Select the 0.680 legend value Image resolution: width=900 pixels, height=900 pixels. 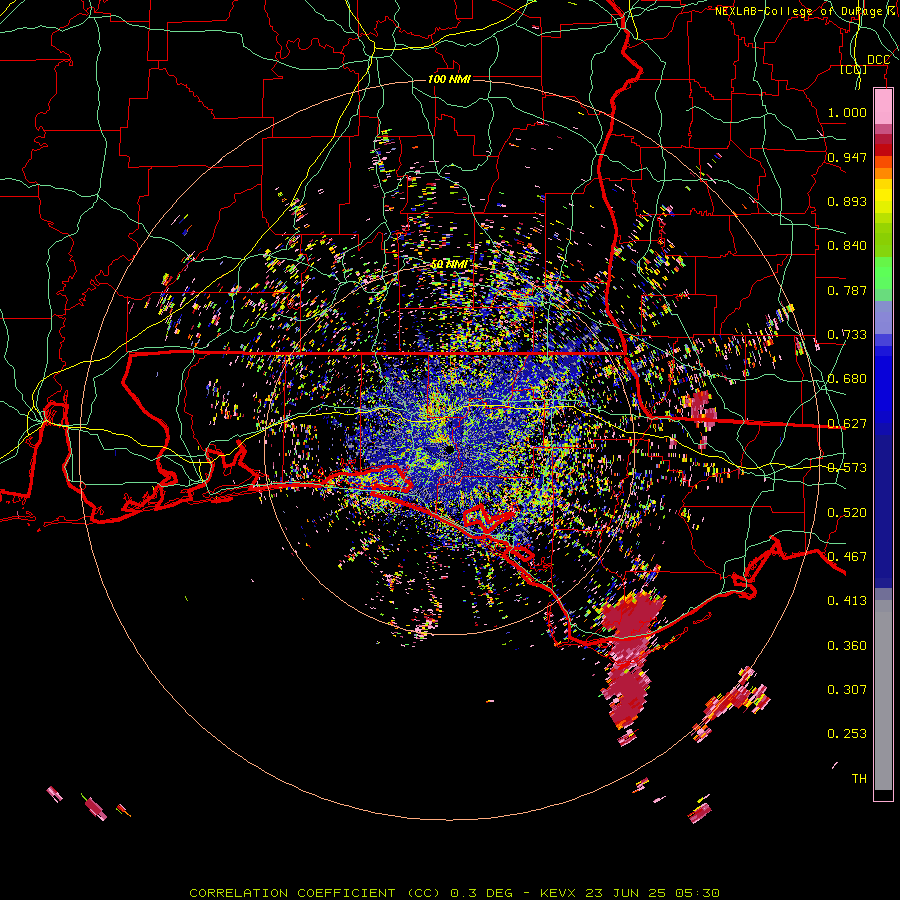click(847, 379)
